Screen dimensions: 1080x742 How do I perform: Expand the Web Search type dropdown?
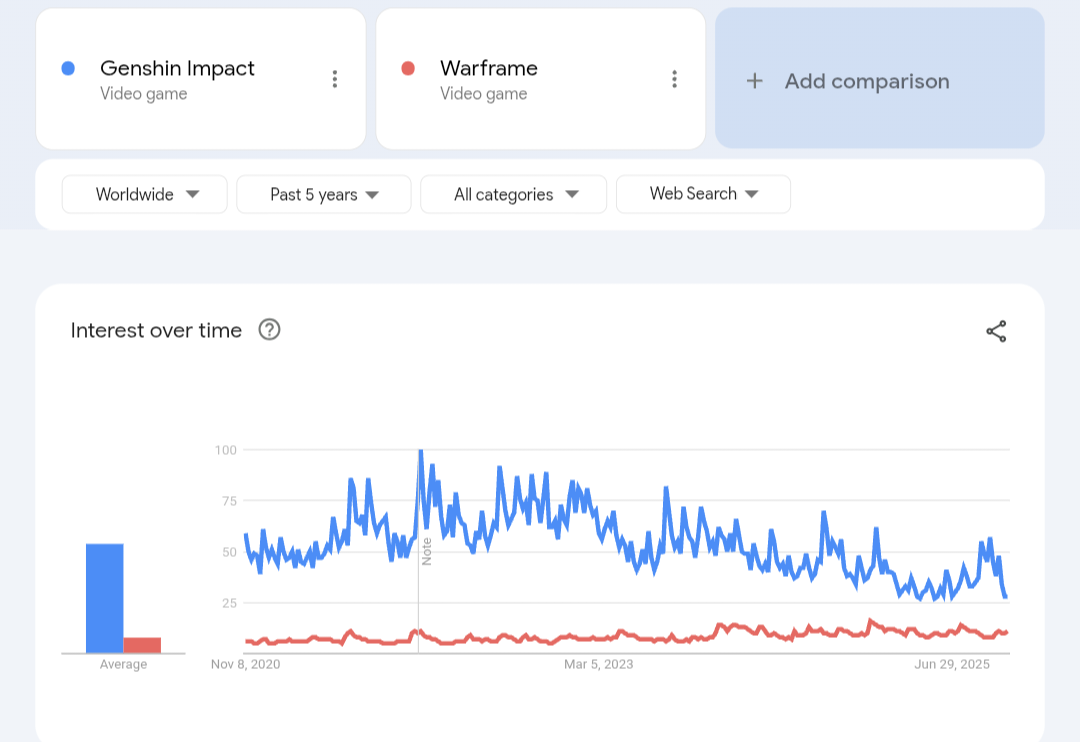tap(703, 194)
